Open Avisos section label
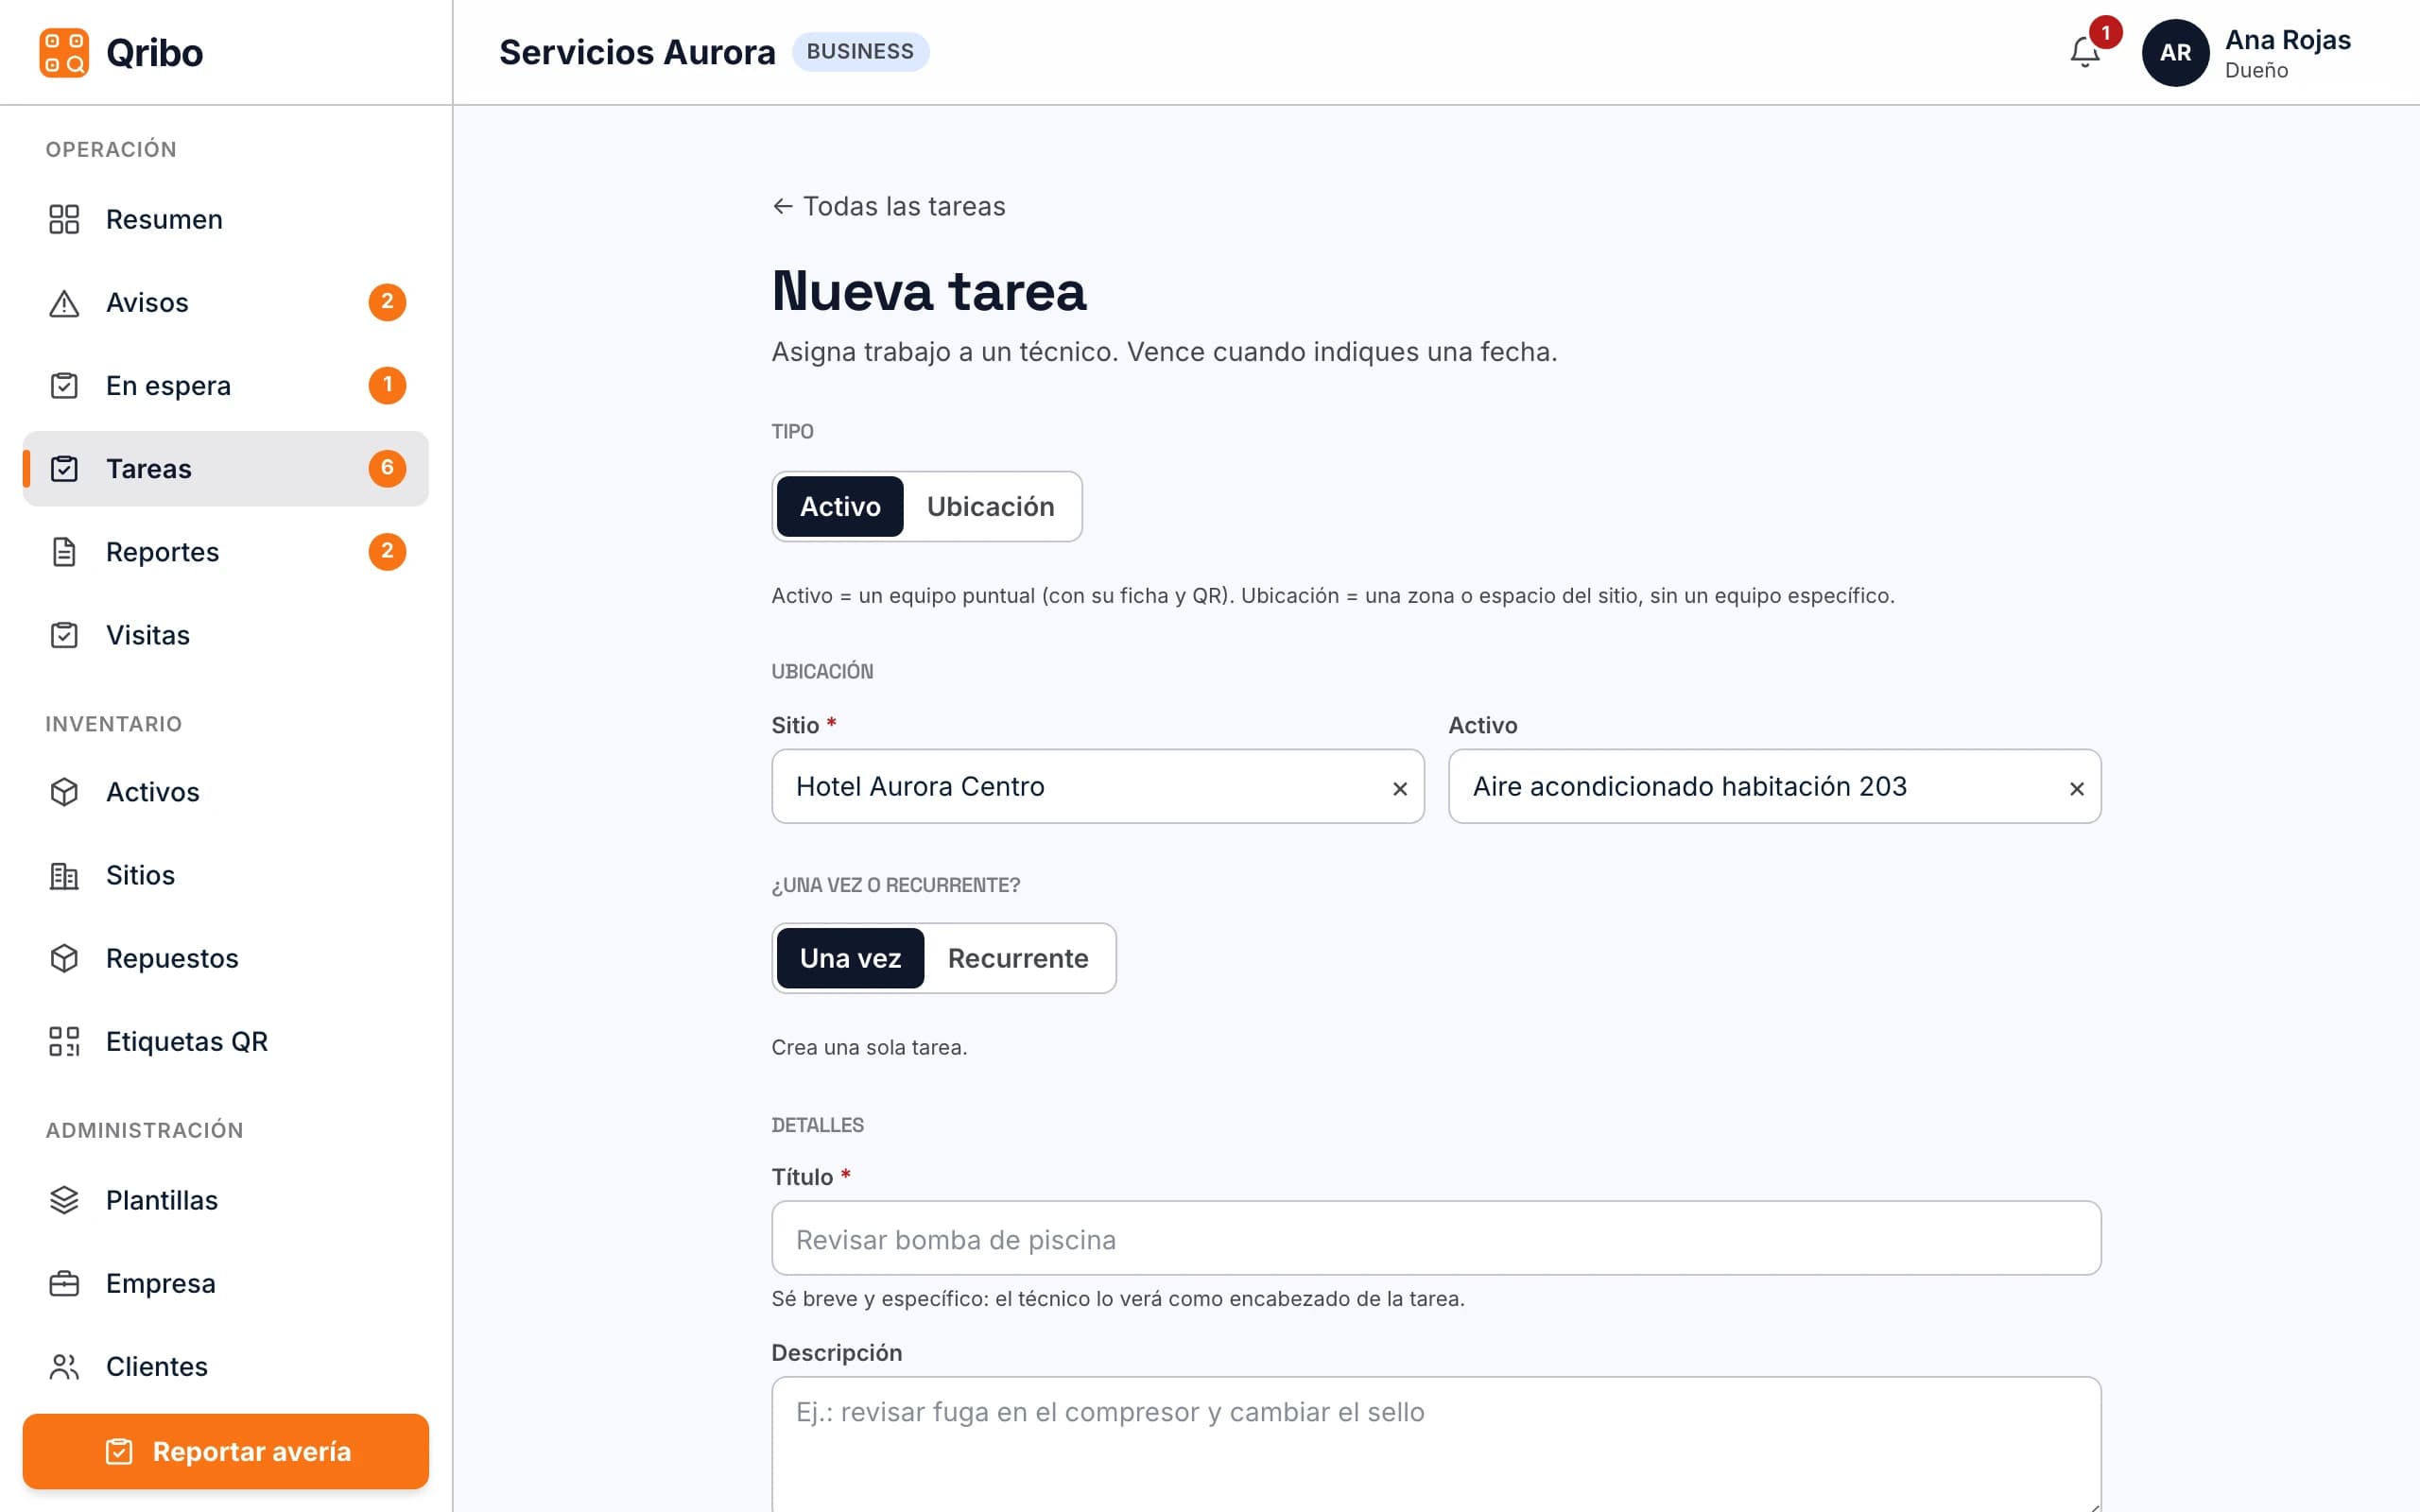Viewport: 2420px width, 1512px height. (x=147, y=302)
